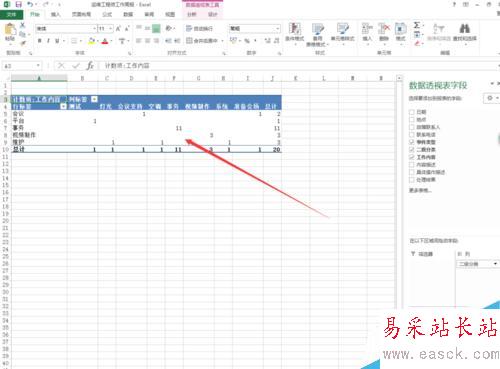
Task: Click the Wrap Text button
Action: point(199,29)
